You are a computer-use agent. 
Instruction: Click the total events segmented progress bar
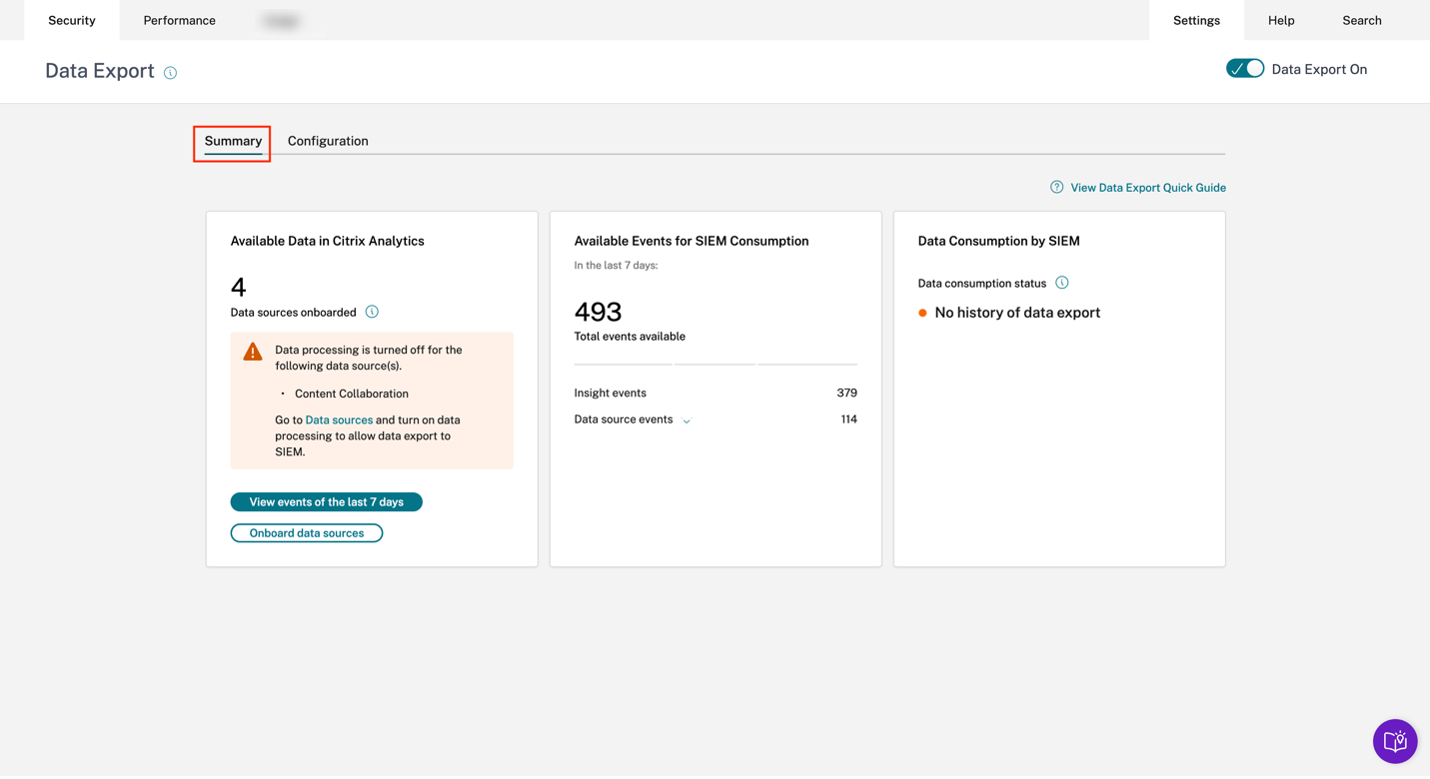coord(715,364)
